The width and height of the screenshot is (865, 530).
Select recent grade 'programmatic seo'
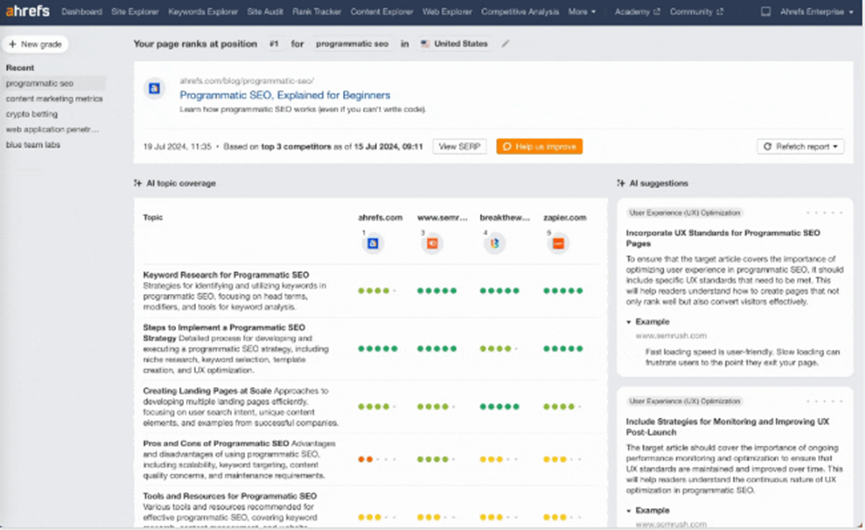point(54,83)
